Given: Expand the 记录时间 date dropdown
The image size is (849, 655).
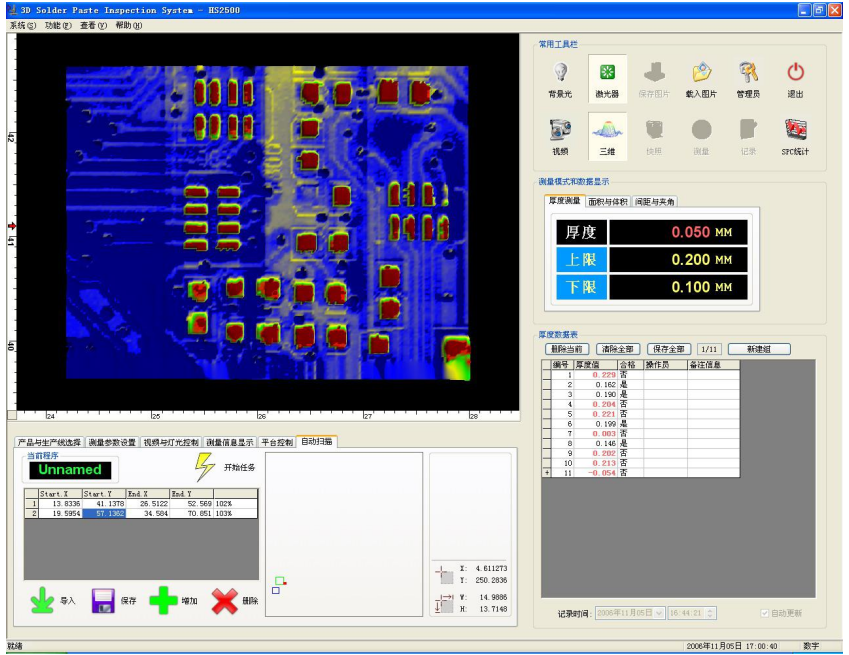Looking at the screenshot, I should [658, 613].
